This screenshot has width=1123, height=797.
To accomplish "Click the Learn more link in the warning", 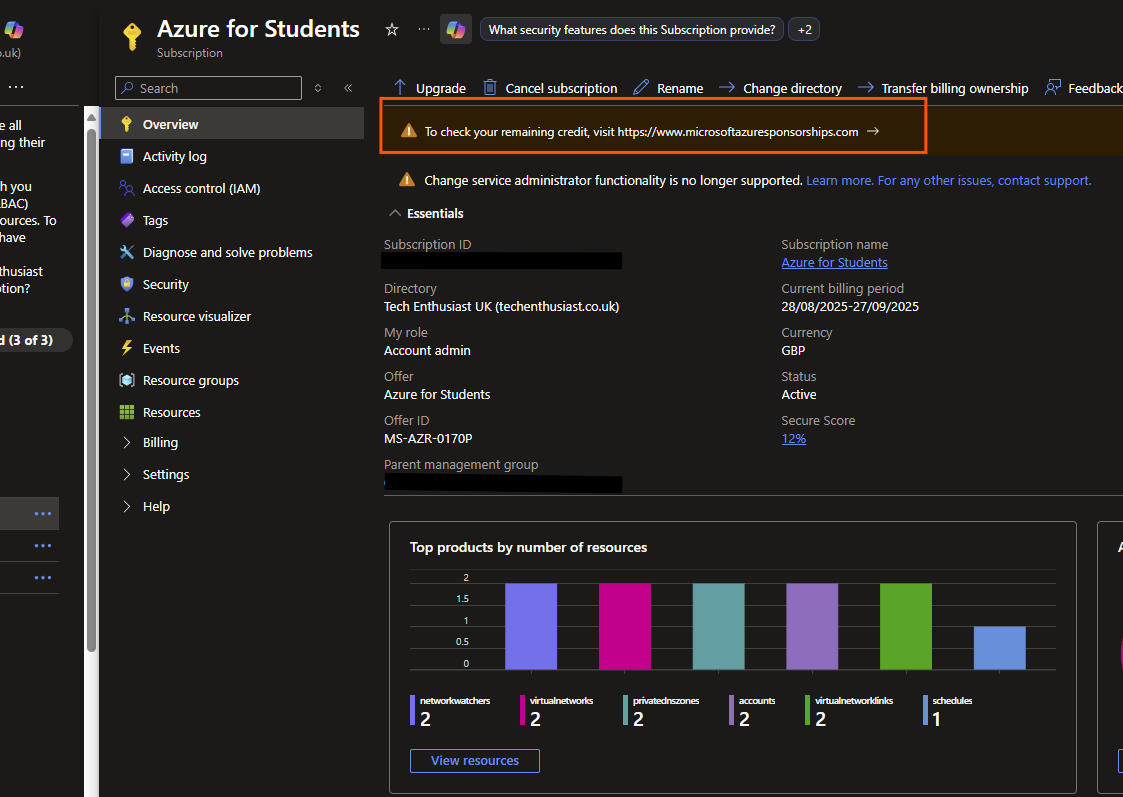I will [839, 180].
